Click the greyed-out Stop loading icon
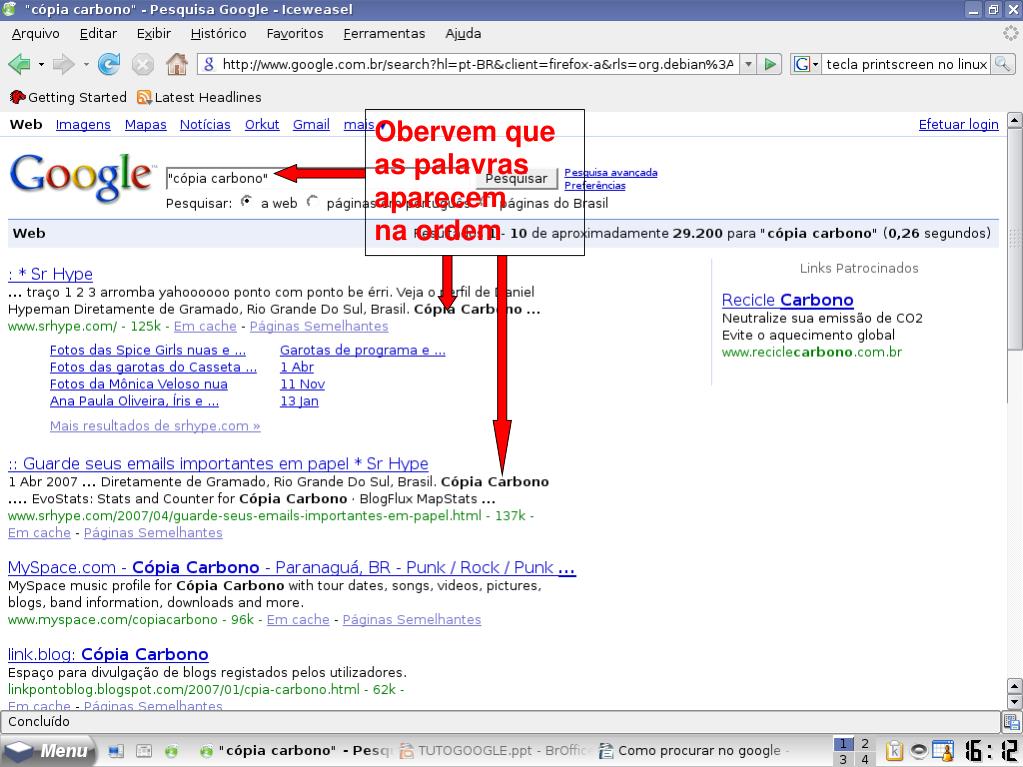Viewport: 1023px width, 767px height. pos(143,64)
